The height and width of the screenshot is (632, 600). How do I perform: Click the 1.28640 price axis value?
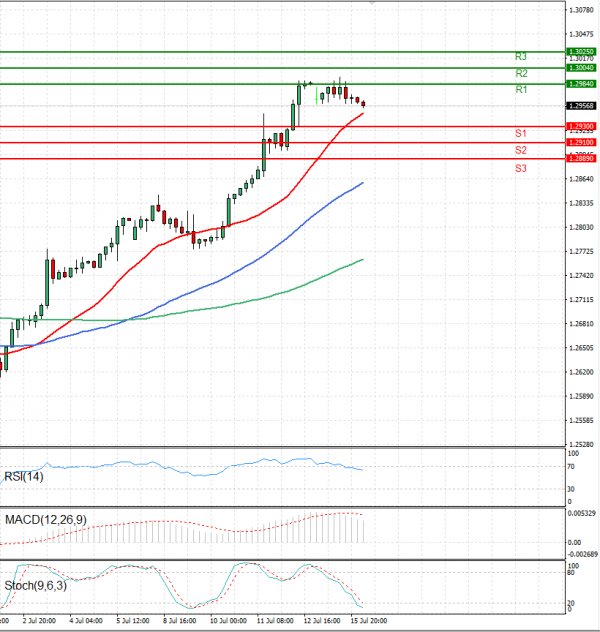(x=581, y=179)
